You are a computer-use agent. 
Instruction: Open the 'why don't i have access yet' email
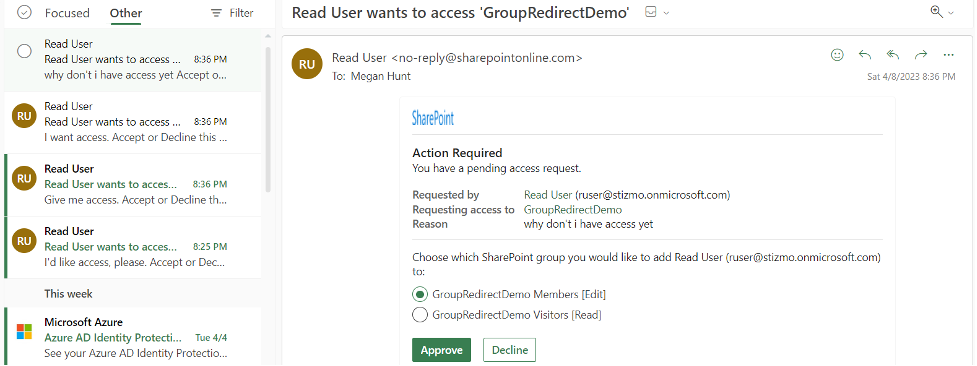pyautogui.click(x=133, y=60)
